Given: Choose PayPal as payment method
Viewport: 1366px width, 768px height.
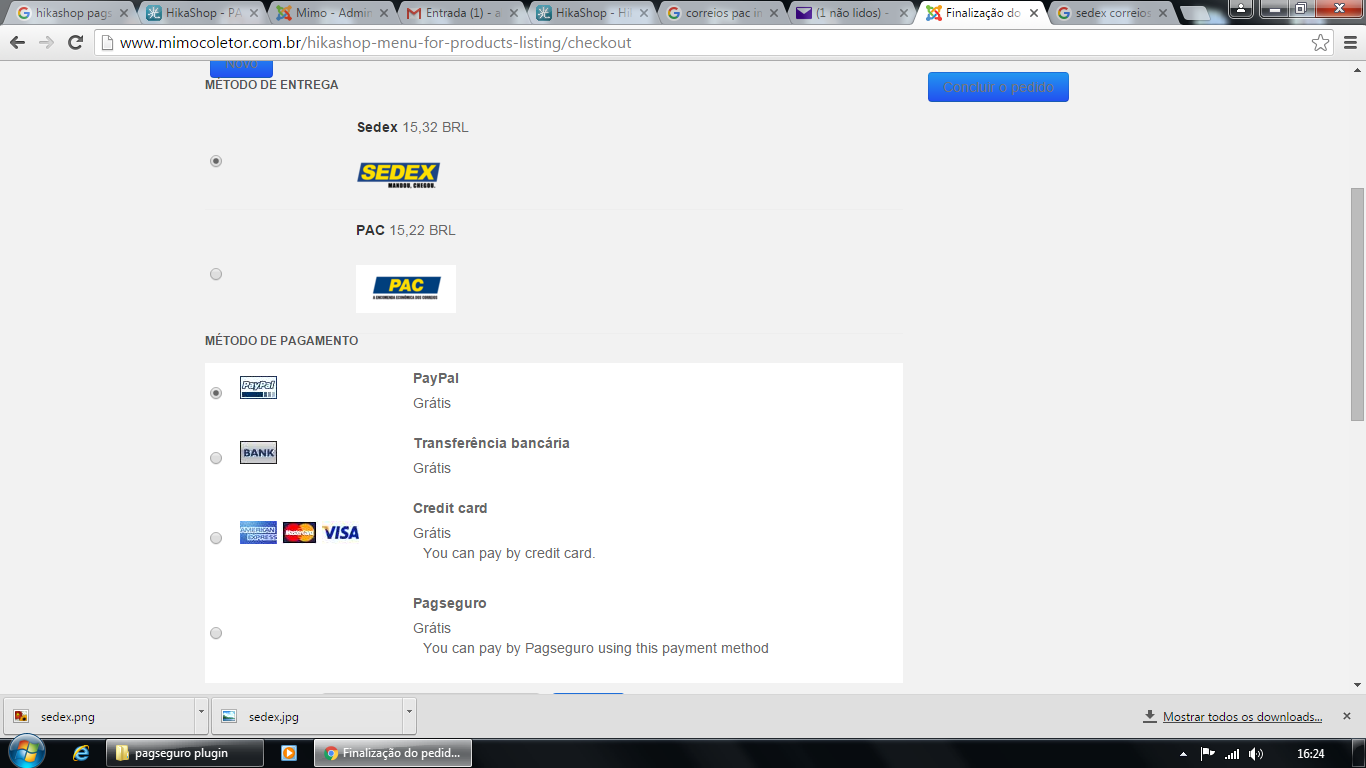Looking at the screenshot, I should pos(216,393).
